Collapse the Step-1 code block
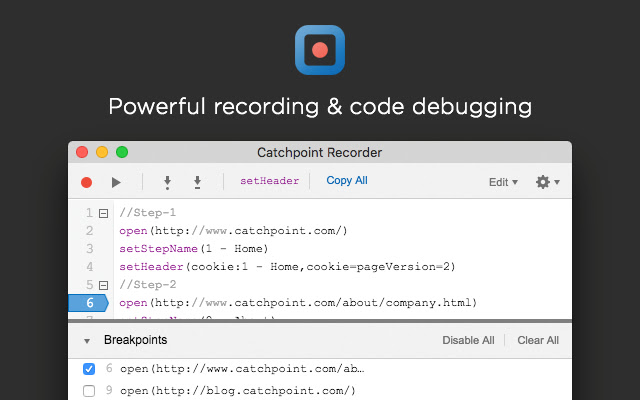Screen dimensions: 640x400 click(x=103, y=213)
